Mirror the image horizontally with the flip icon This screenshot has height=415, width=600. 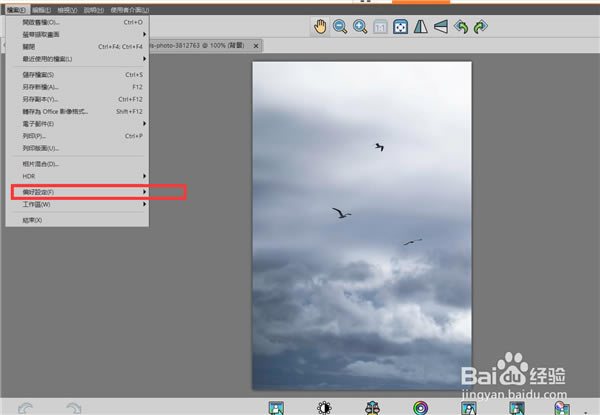pyautogui.click(x=421, y=27)
